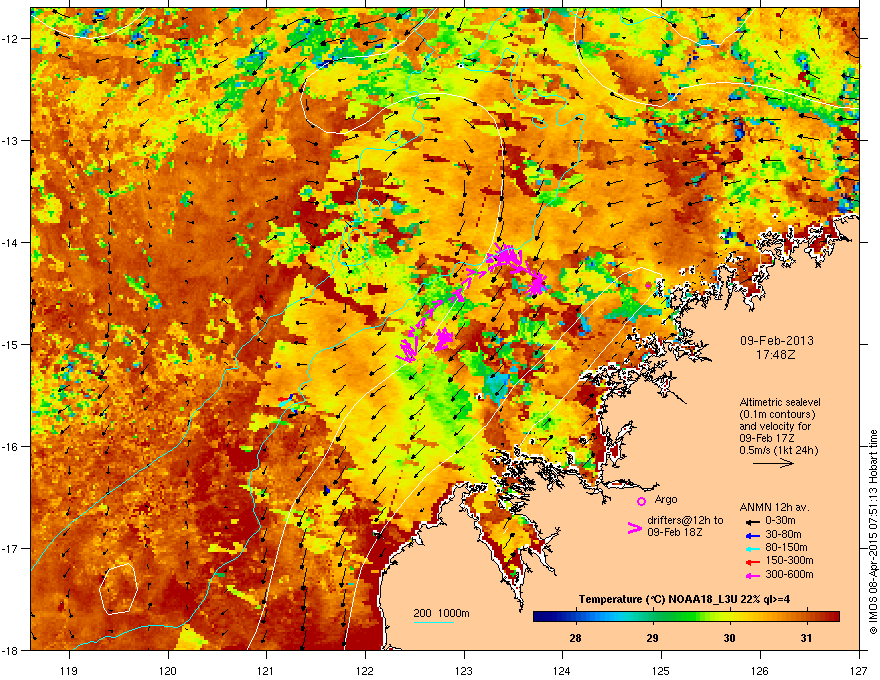Viewport: 880px width, 680px height.
Task: Click the dark red end of the color bar
Action: click(x=833, y=617)
